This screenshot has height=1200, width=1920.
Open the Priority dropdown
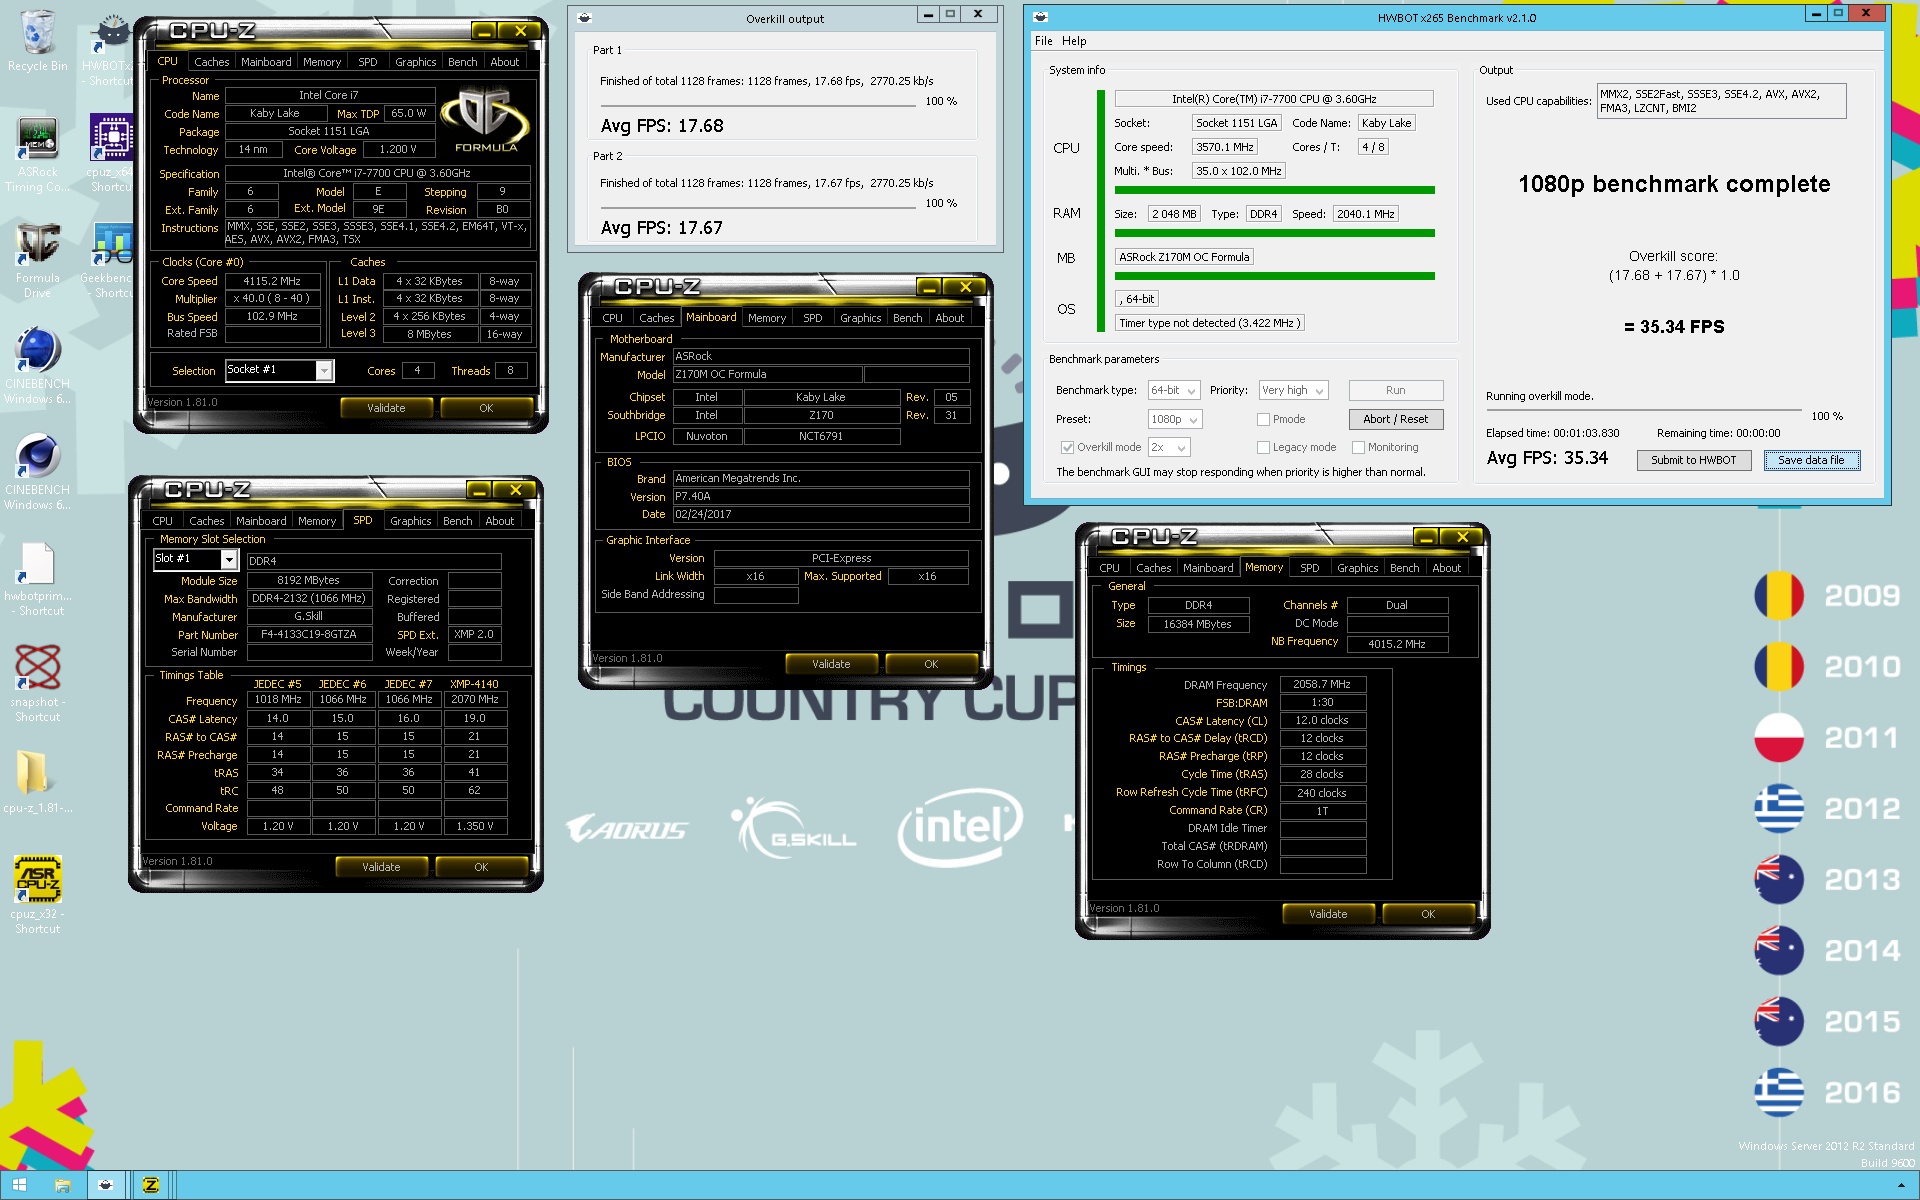[1293, 390]
